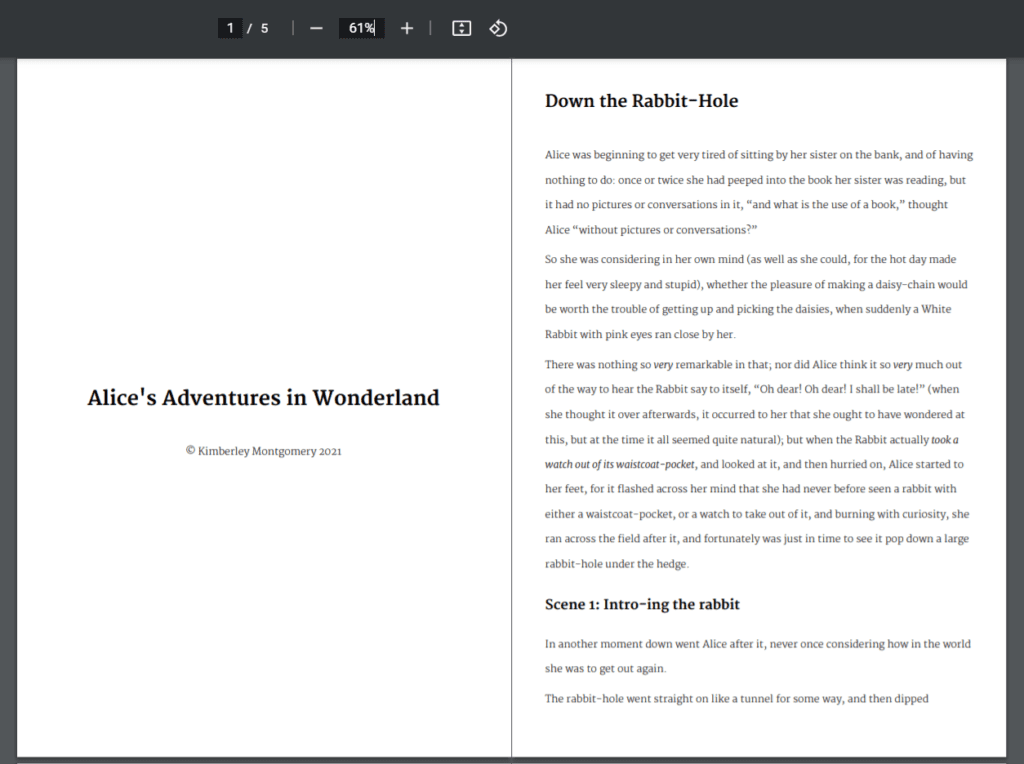Click the line 'she was to get out again.'
Image resolution: width=1024 pixels, height=764 pixels.
[605, 669]
